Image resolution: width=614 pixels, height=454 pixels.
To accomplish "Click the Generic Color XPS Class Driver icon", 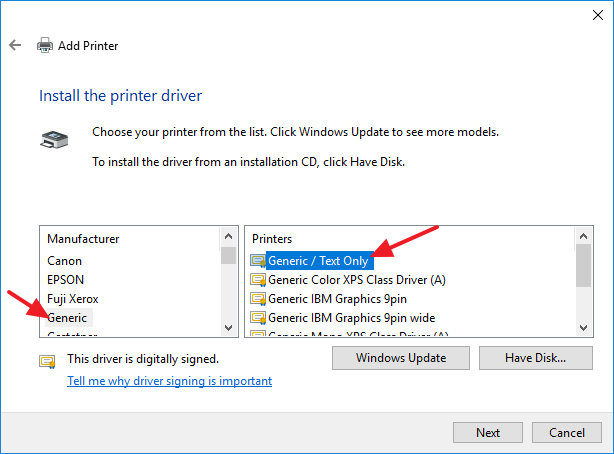I will point(258,280).
